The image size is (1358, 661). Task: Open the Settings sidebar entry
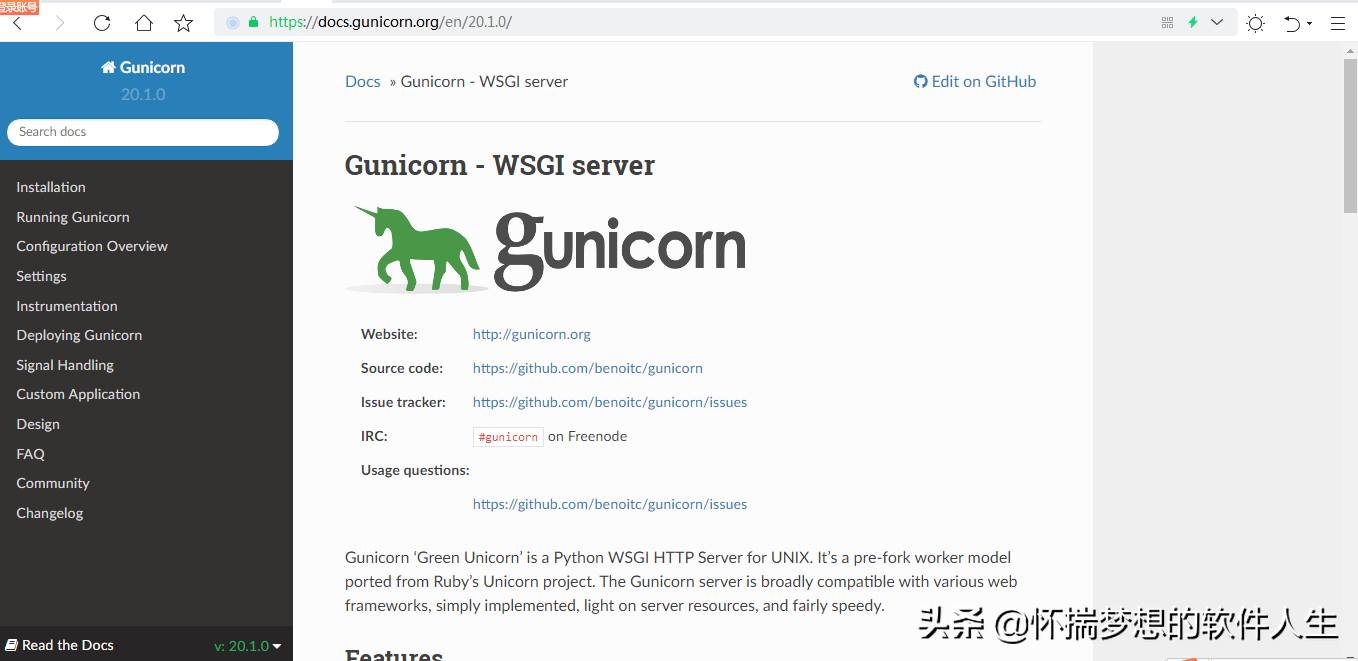42,276
